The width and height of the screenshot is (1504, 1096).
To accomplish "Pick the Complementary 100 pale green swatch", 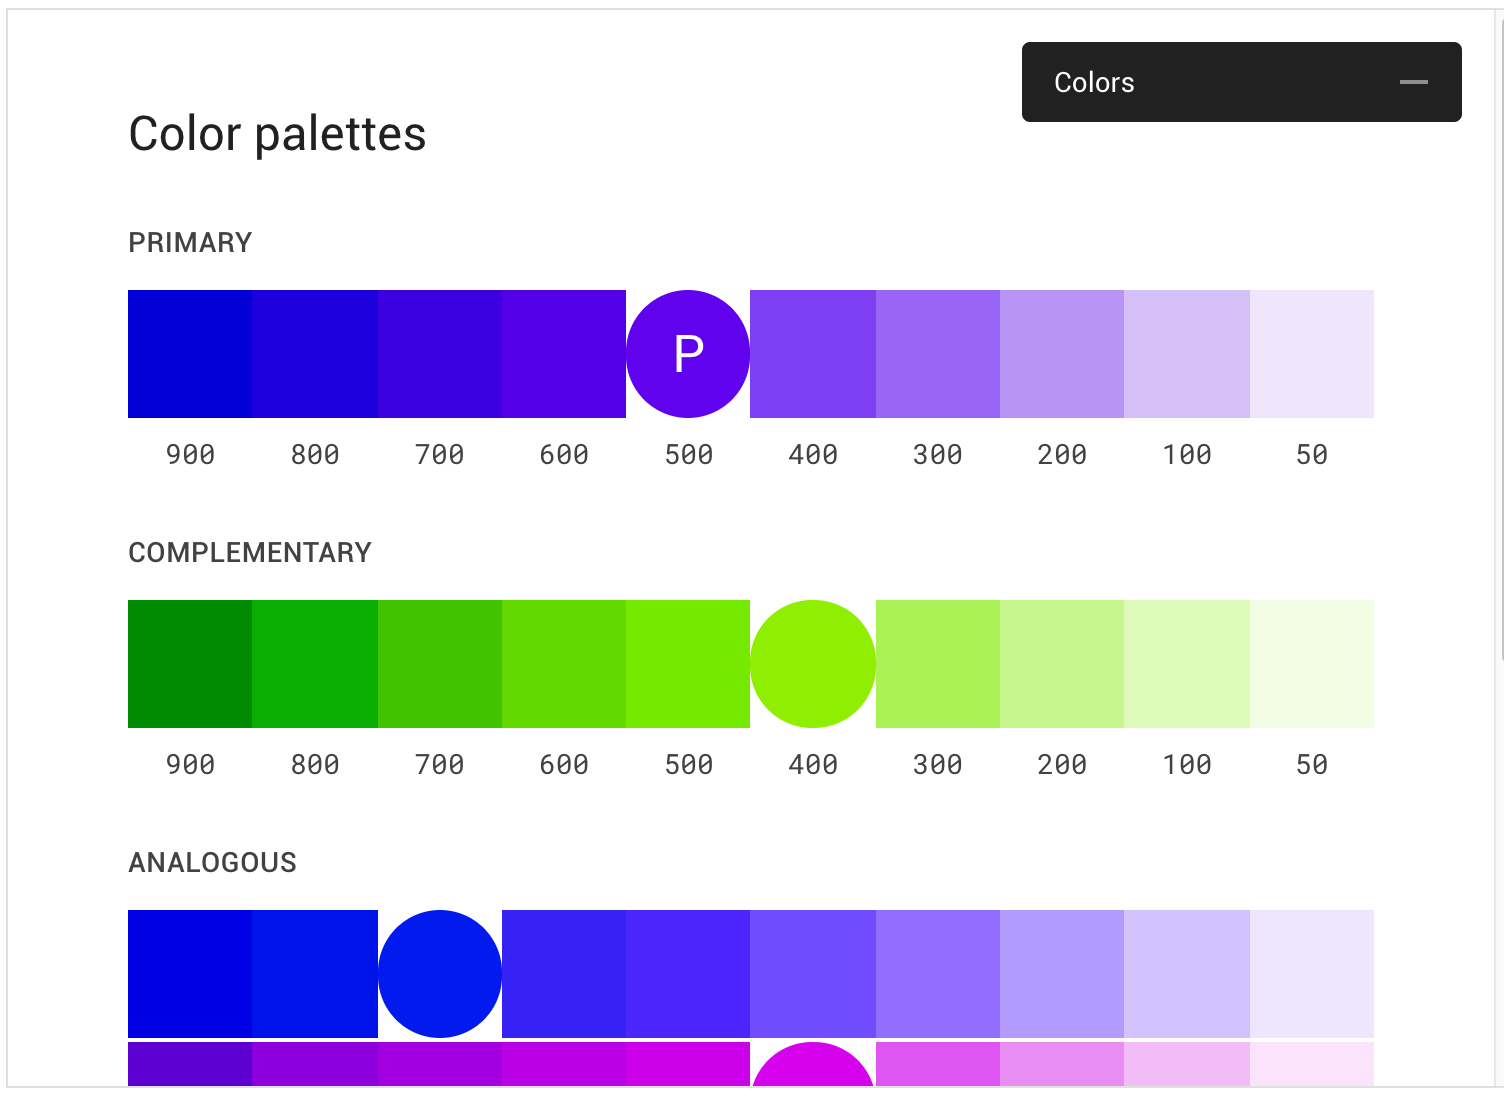I will [x=1187, y=664].
